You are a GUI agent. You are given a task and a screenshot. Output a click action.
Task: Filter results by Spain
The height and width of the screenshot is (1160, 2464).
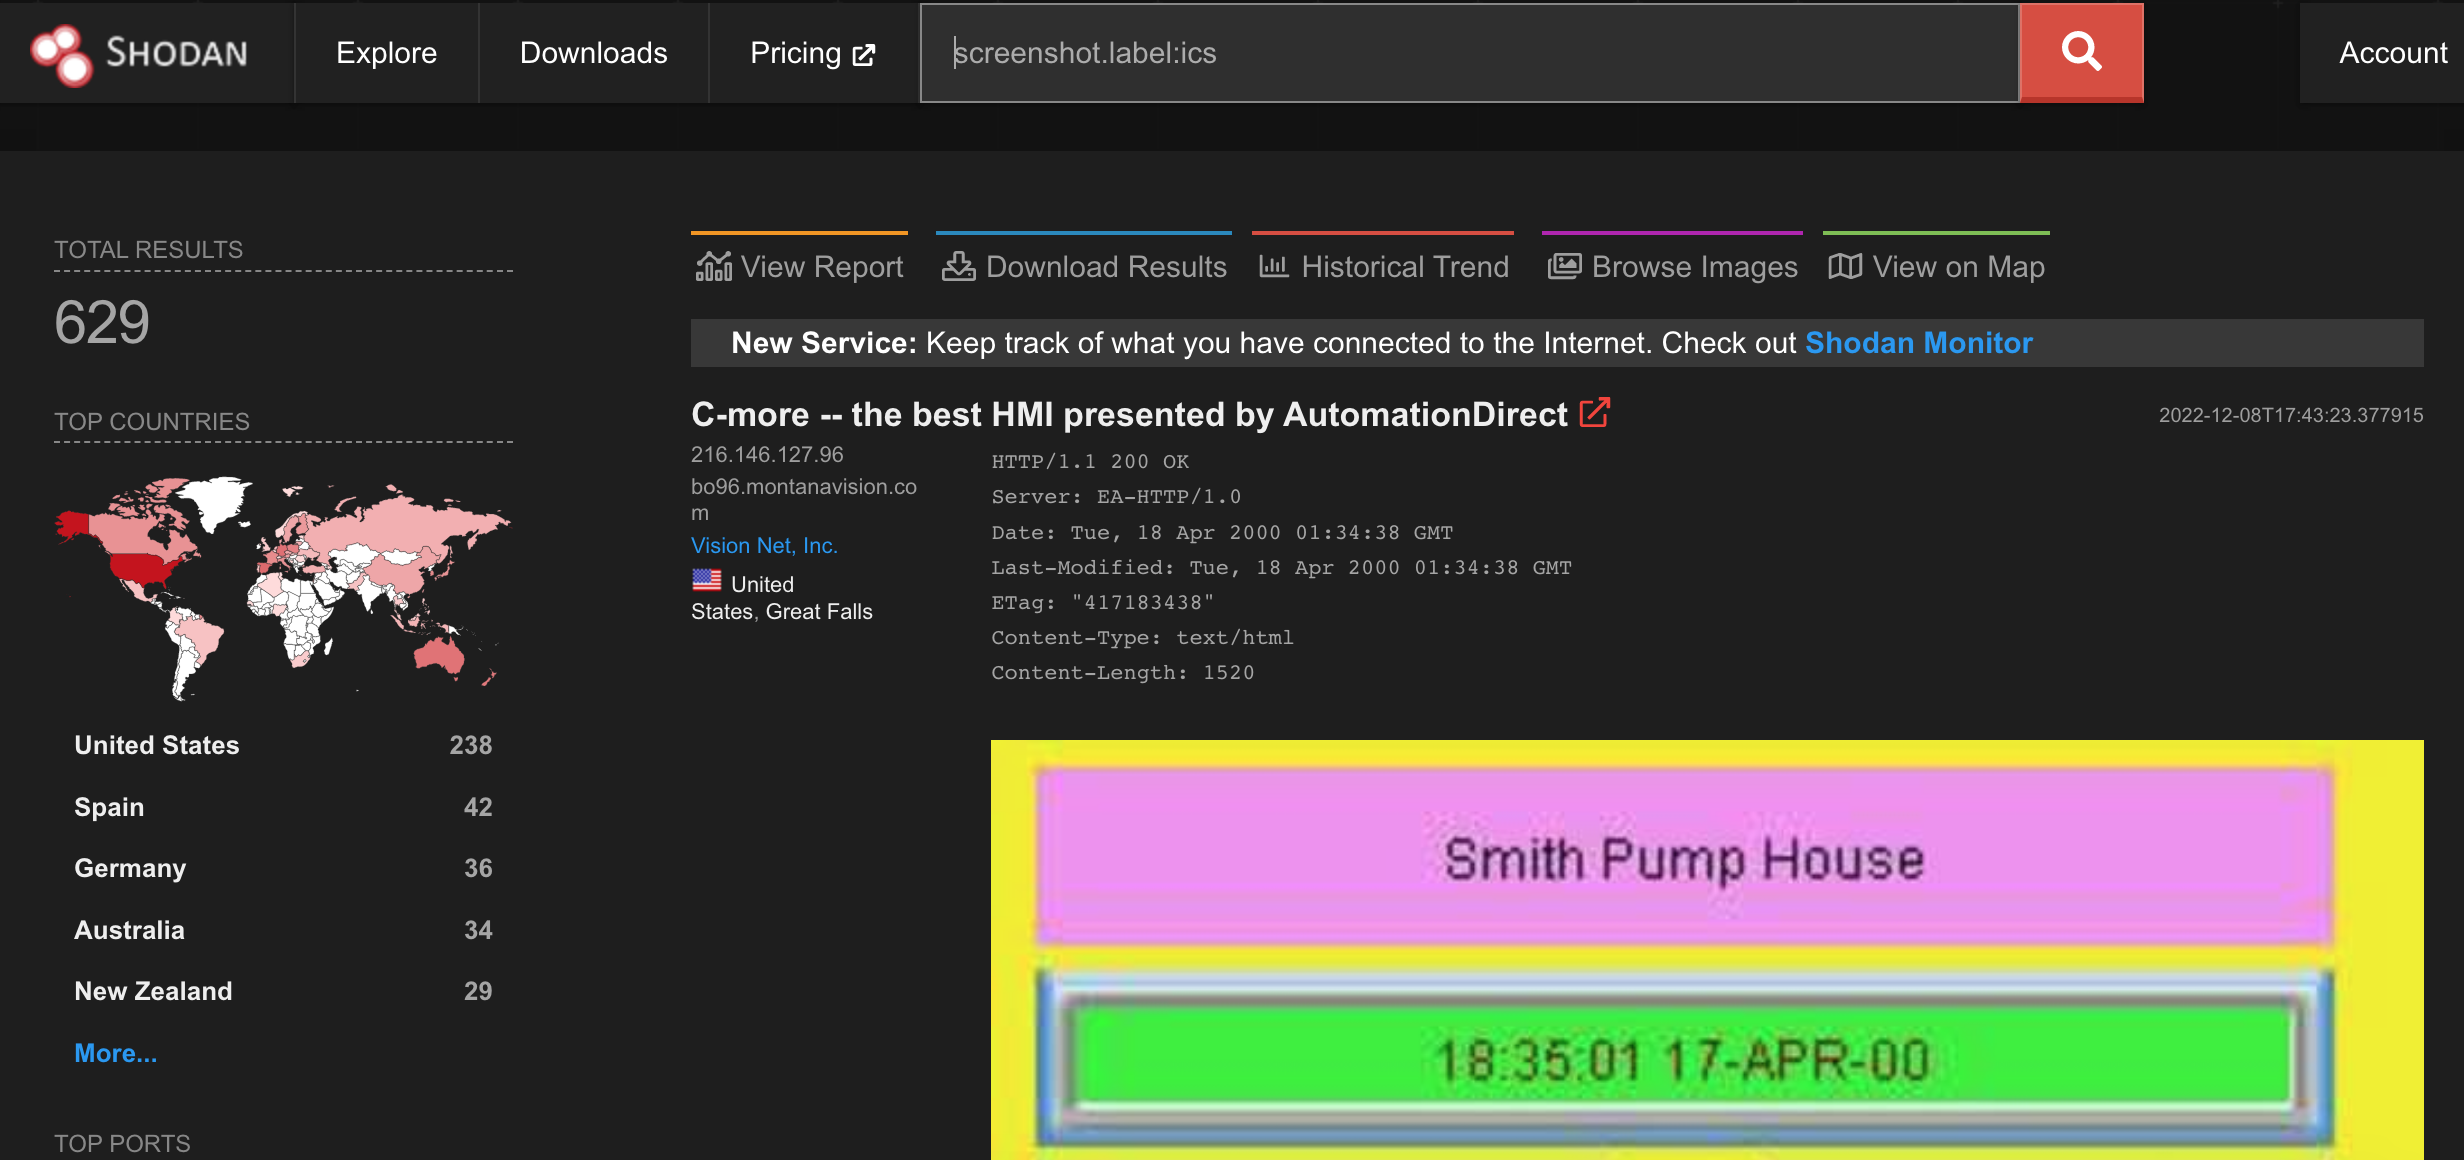[109, 807]
